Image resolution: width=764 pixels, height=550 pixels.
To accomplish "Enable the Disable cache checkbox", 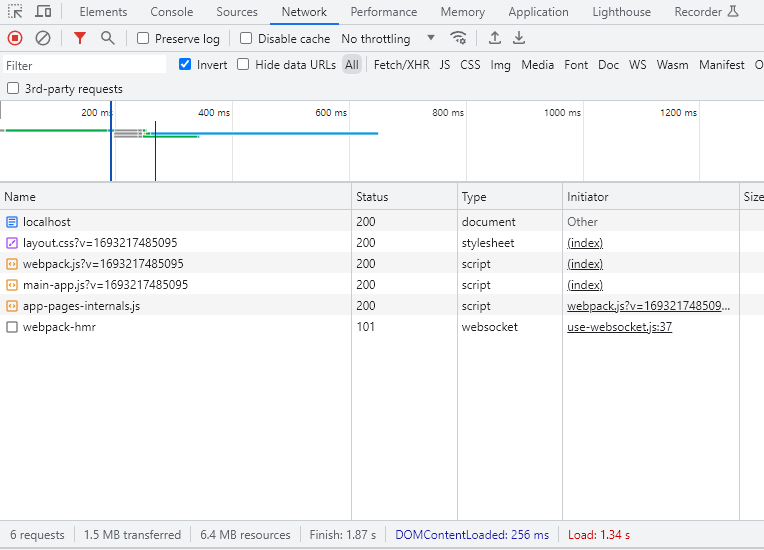I will [x=246, y=38].
